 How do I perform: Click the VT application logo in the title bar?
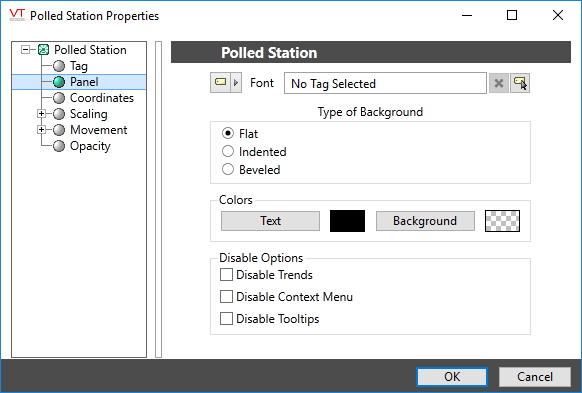17,15
